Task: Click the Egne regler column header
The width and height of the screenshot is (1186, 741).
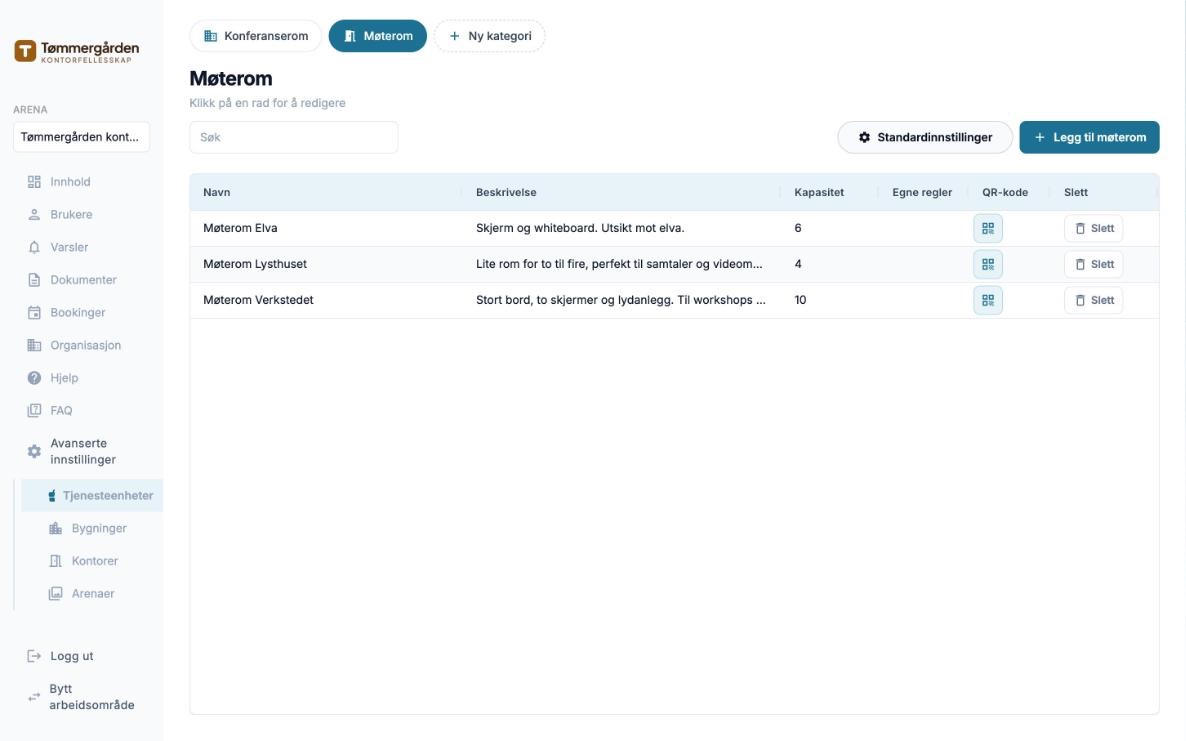Action: [x=922, y=192]
